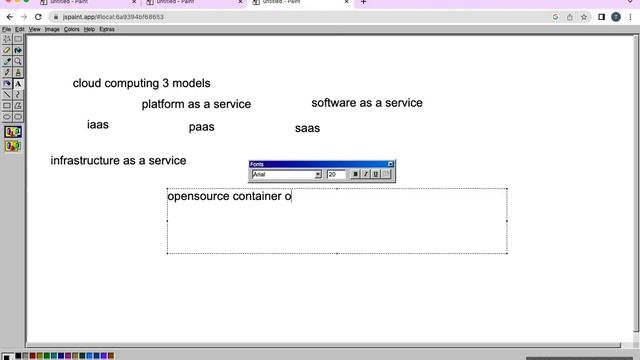640x360 pixels.
Task: Pick the purple palette swatch
Action: click(68, 356)
